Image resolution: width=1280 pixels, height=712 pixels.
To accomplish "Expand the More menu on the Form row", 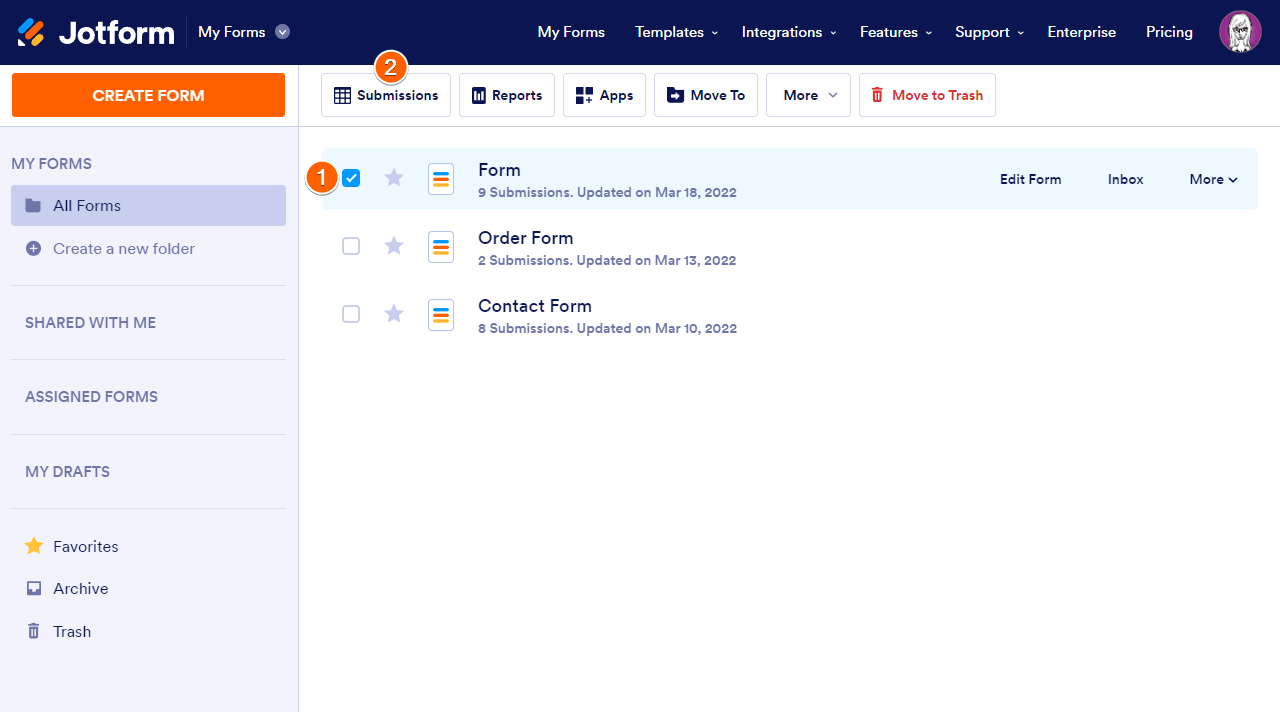I will point(1213,179).
